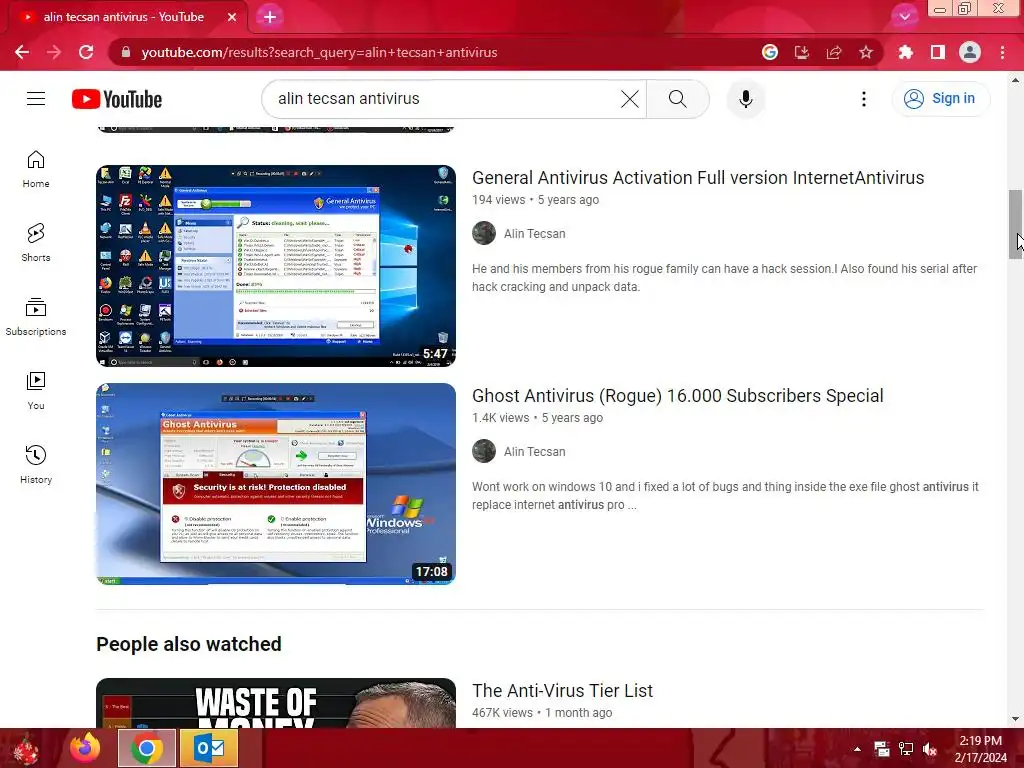Open History in the sidebar
The width and height of the screenshot is (1024, 768).
point(36,464)
